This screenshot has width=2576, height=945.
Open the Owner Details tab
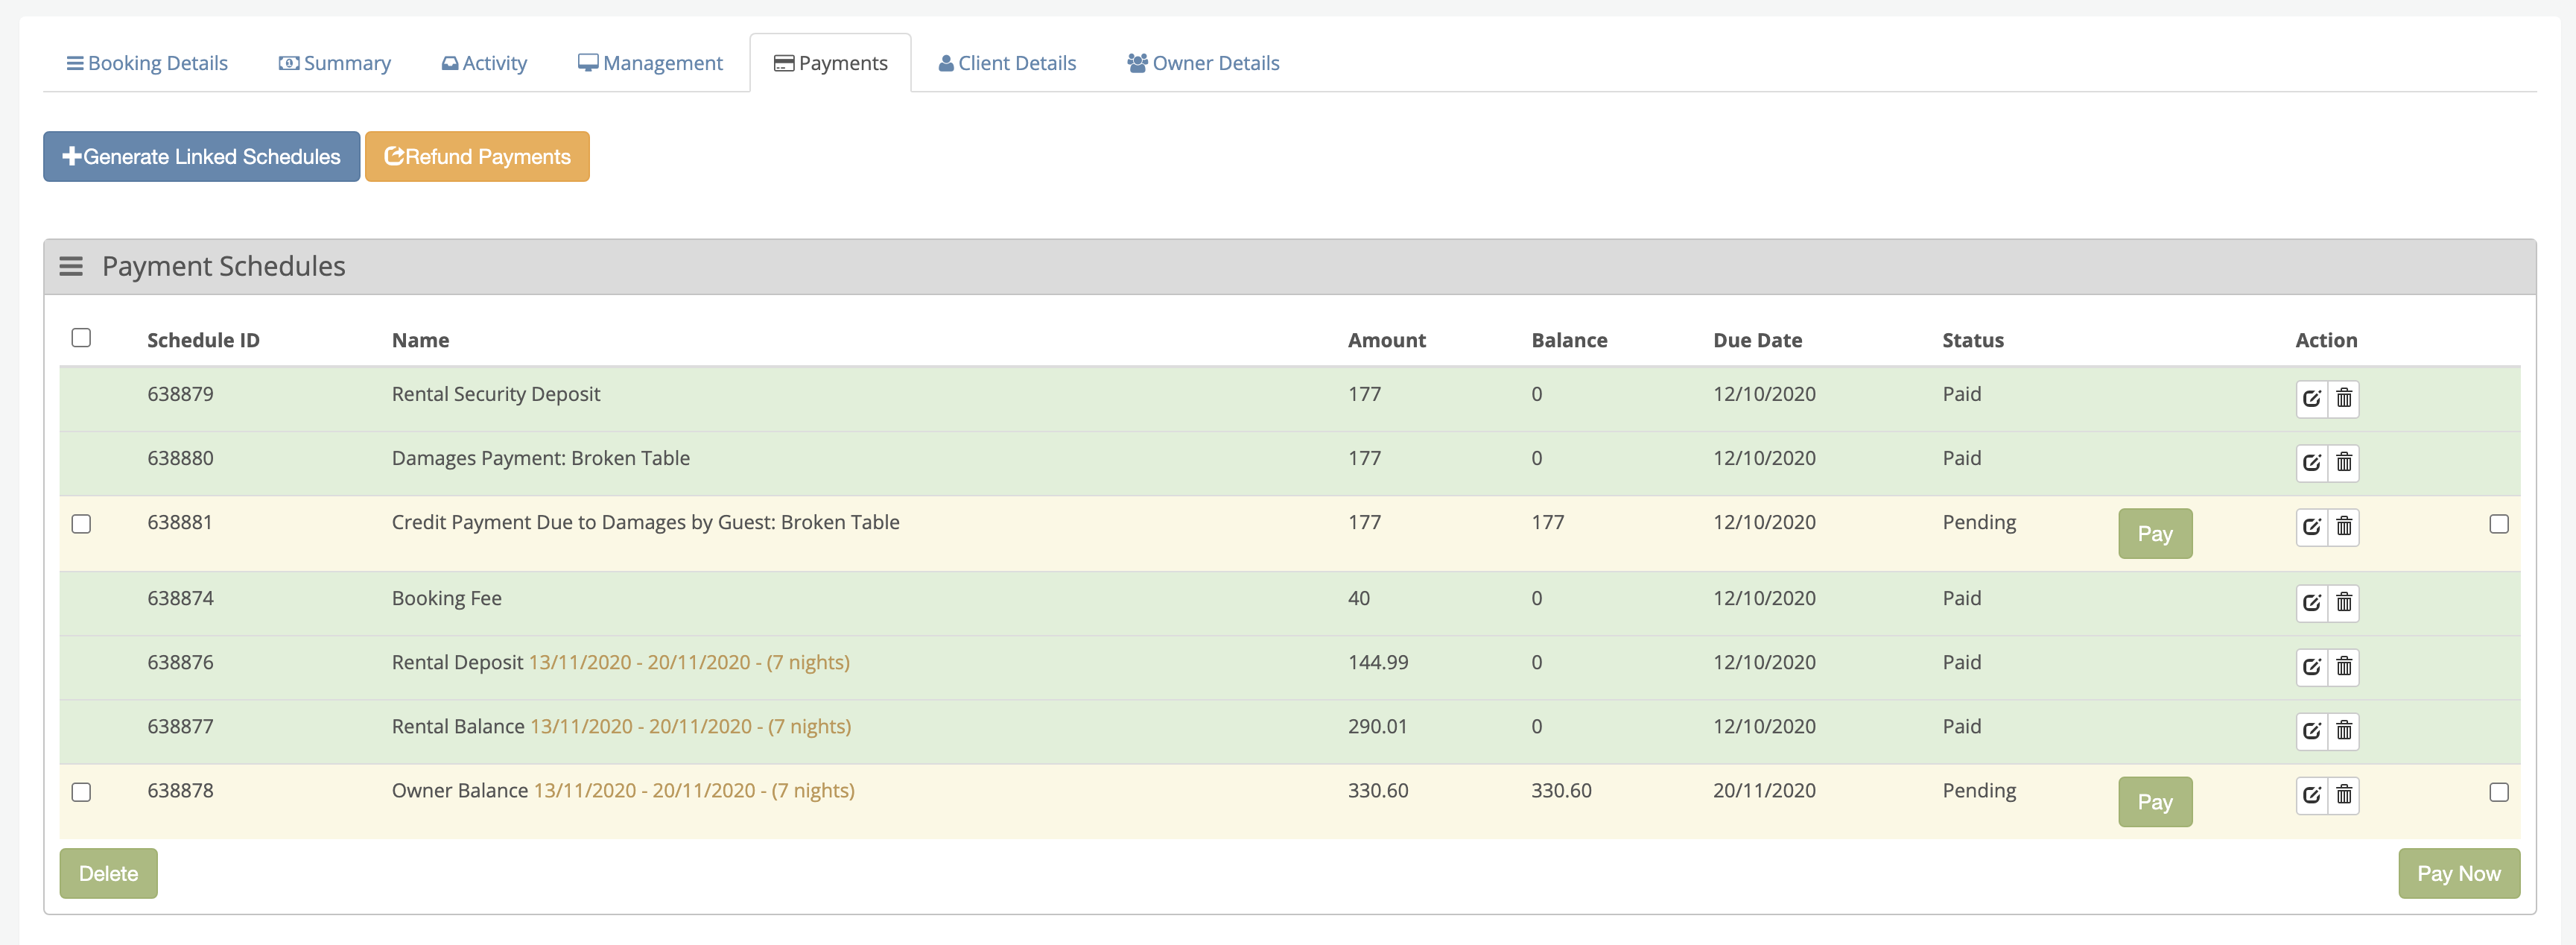[x=1203, y=63]
